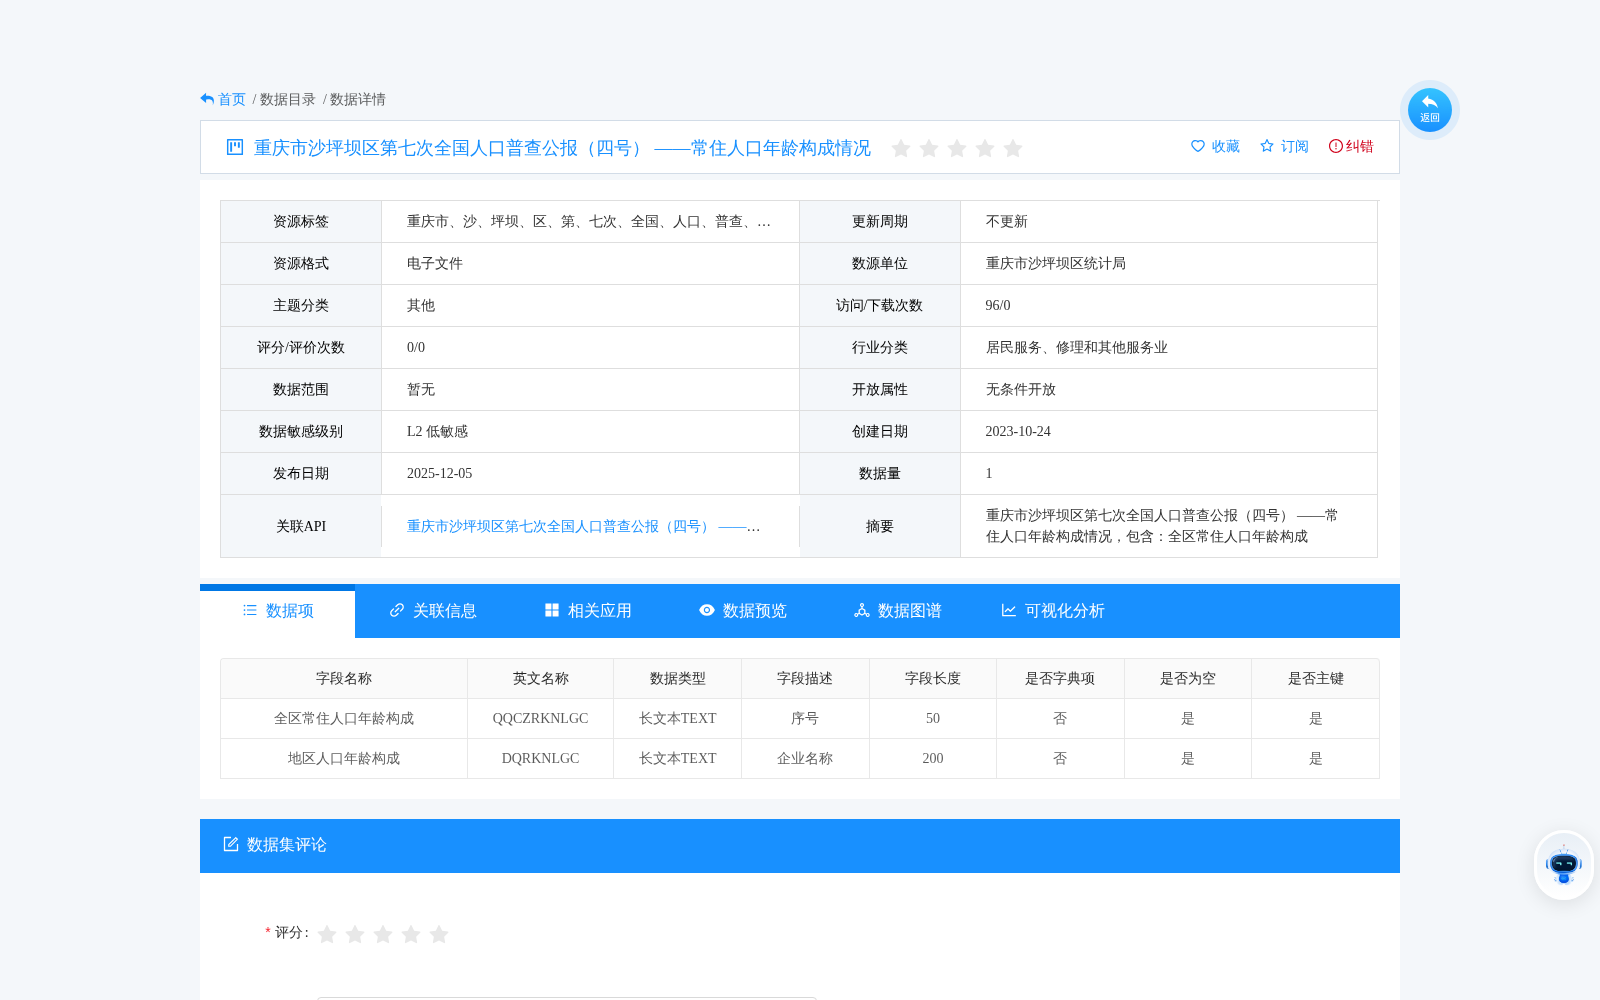Click the dataset title bookmark icon
Screen dimensions: 1600x1000
pos(235,147)
